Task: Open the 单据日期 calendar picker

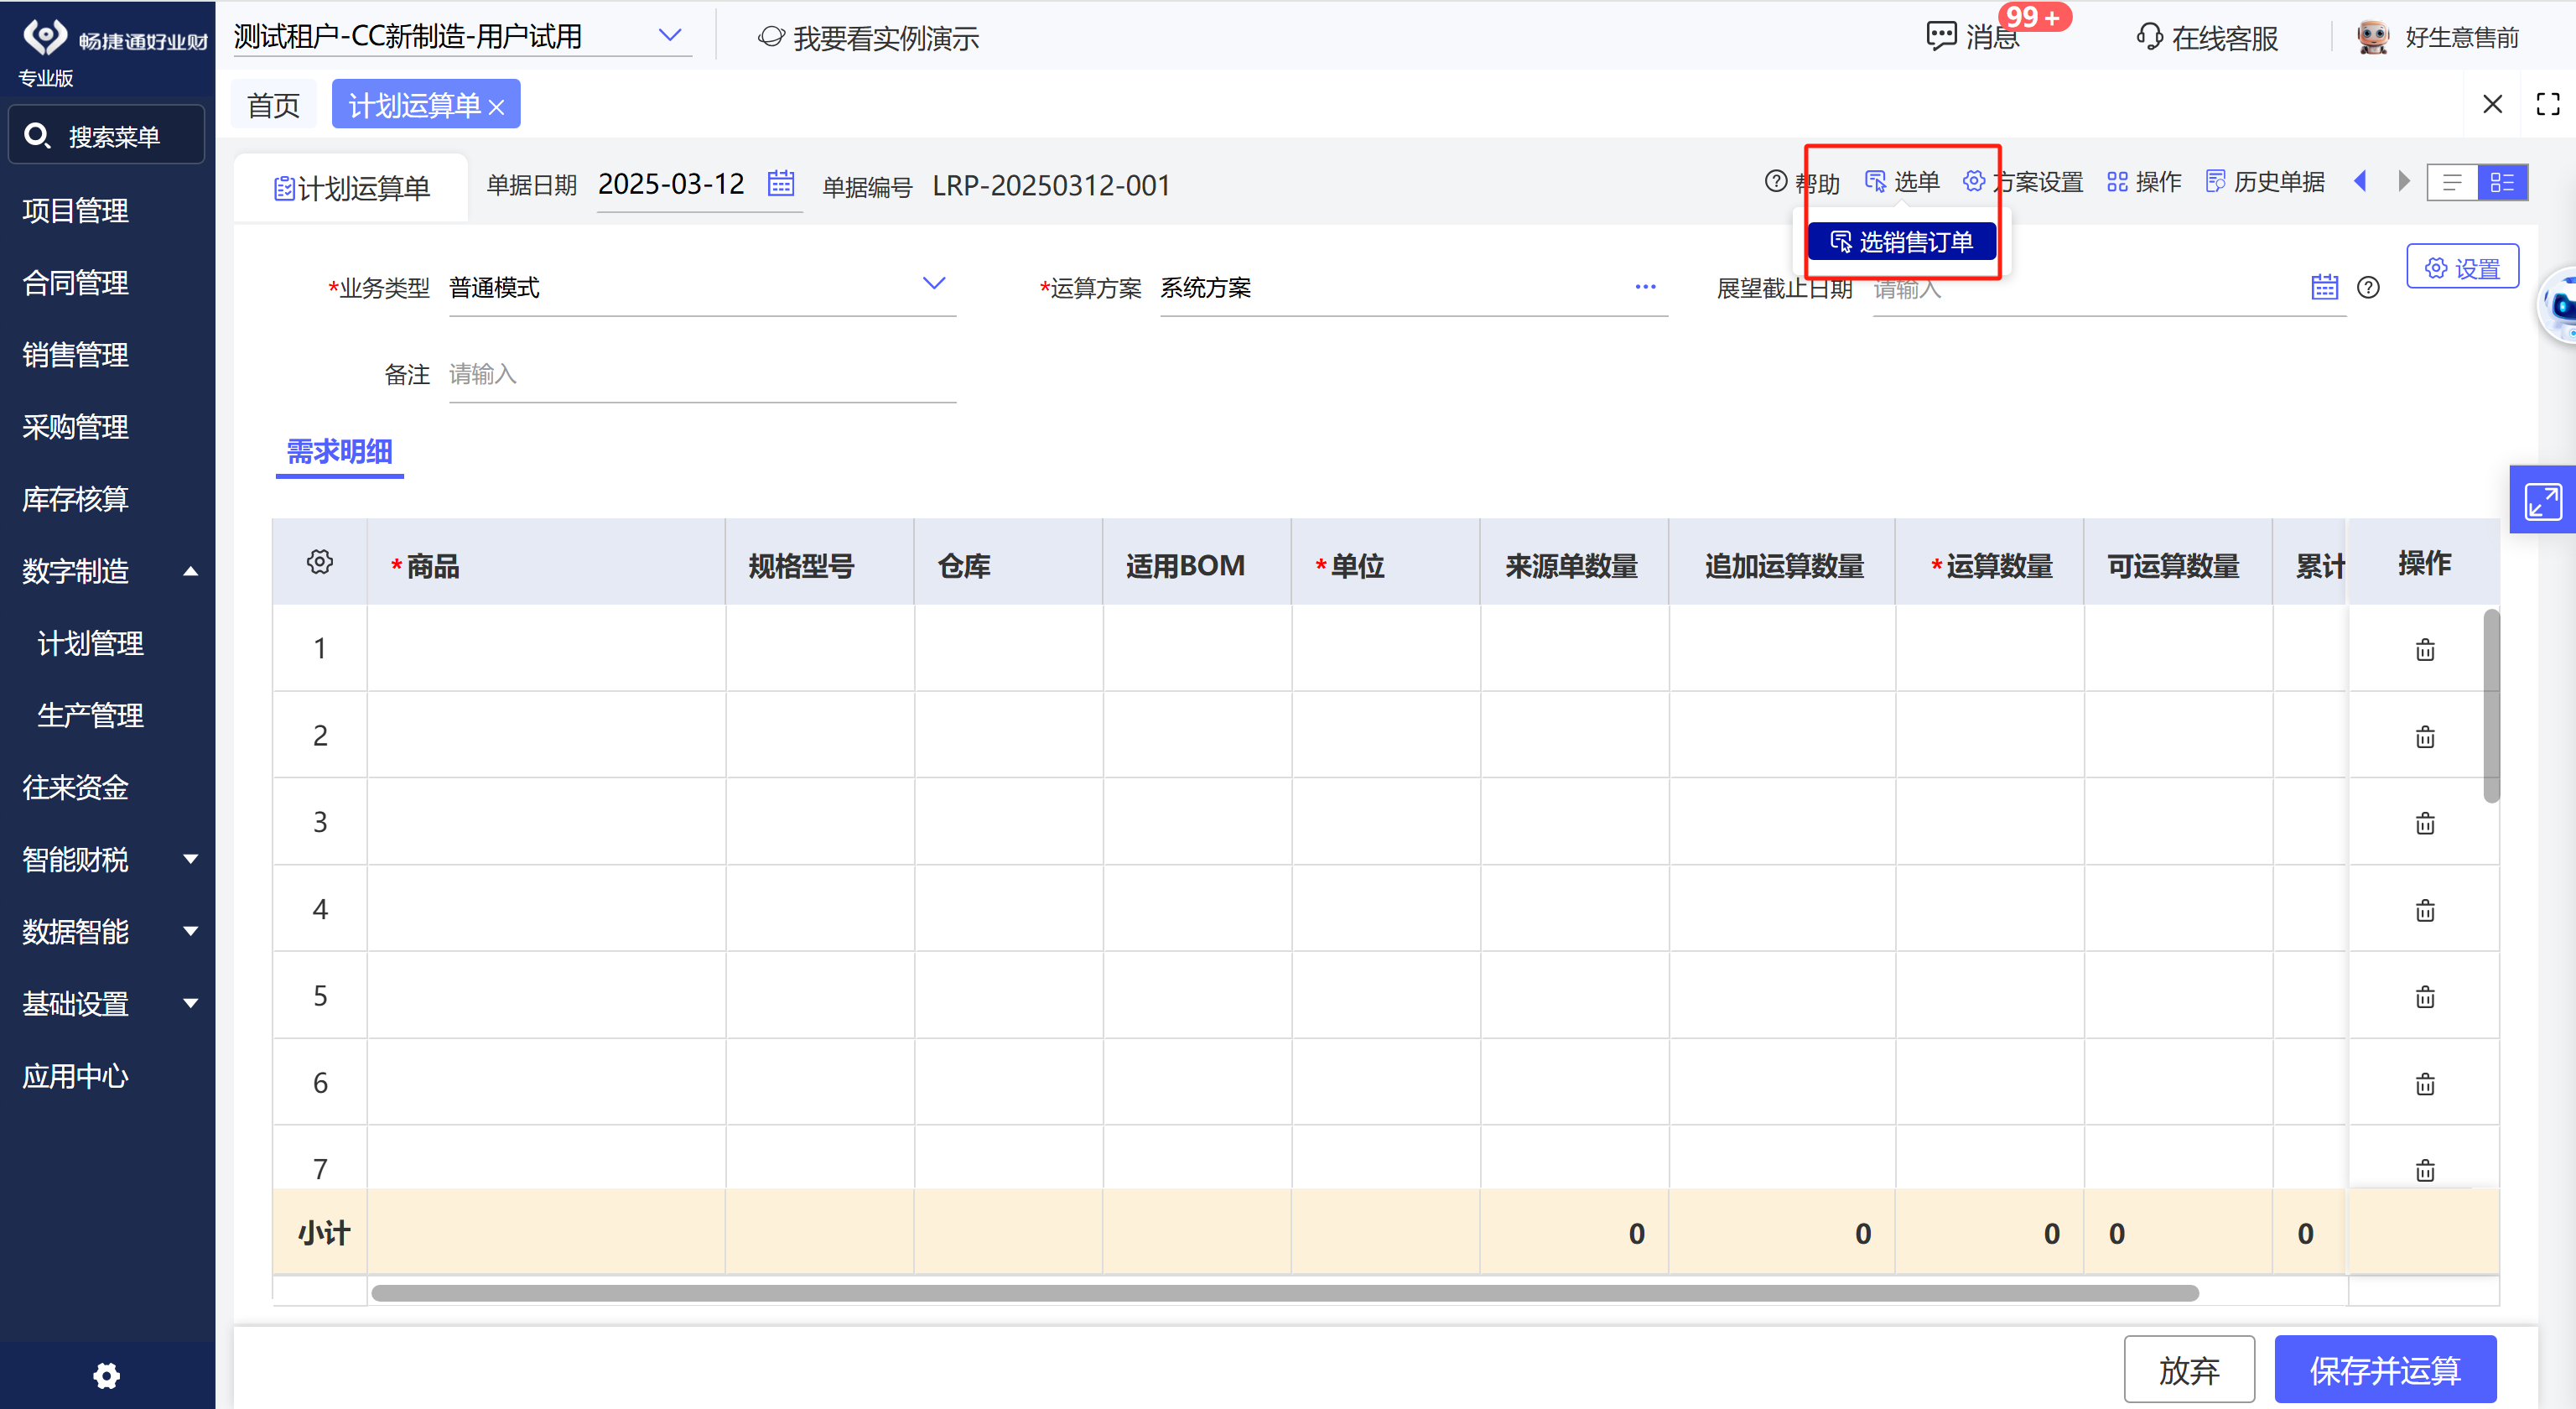Action: [x=781, y=184]
